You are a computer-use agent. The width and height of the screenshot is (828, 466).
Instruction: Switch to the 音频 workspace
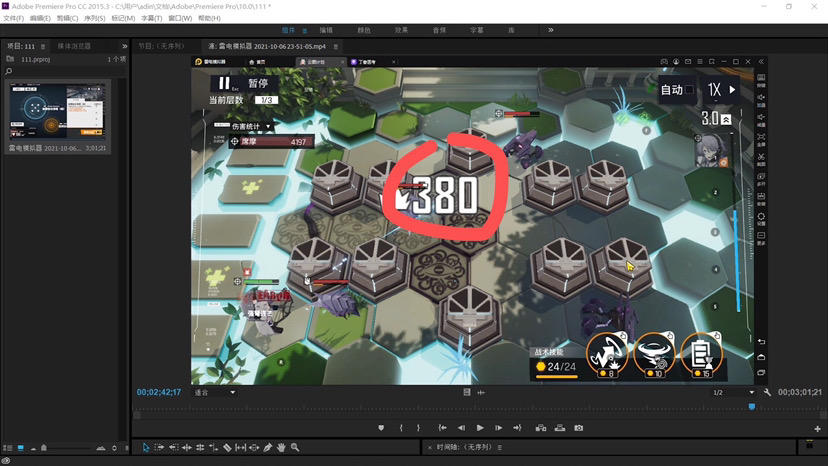tap(439, 30)
